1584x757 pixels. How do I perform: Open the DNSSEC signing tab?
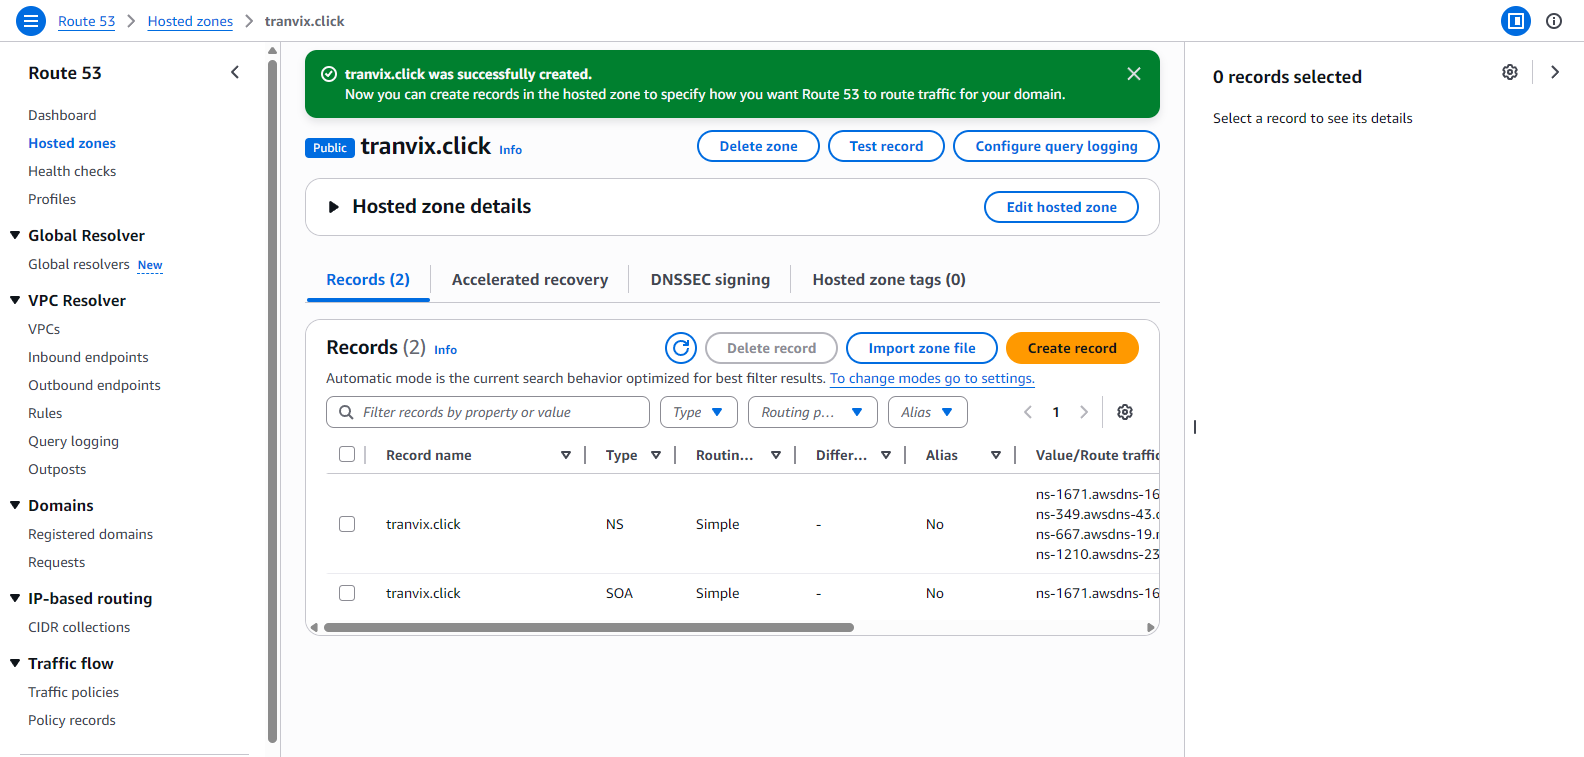710,280
